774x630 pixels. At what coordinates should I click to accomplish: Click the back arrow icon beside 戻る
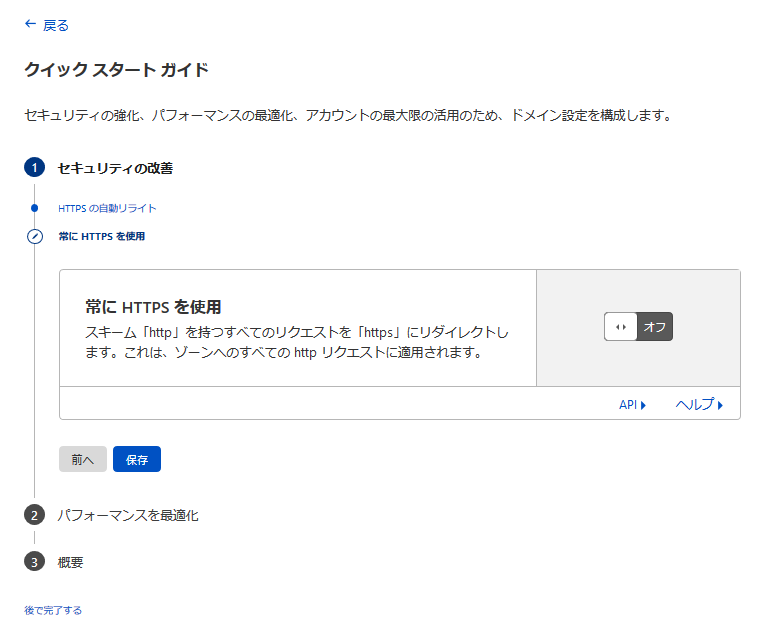click(x=30, y=25)
